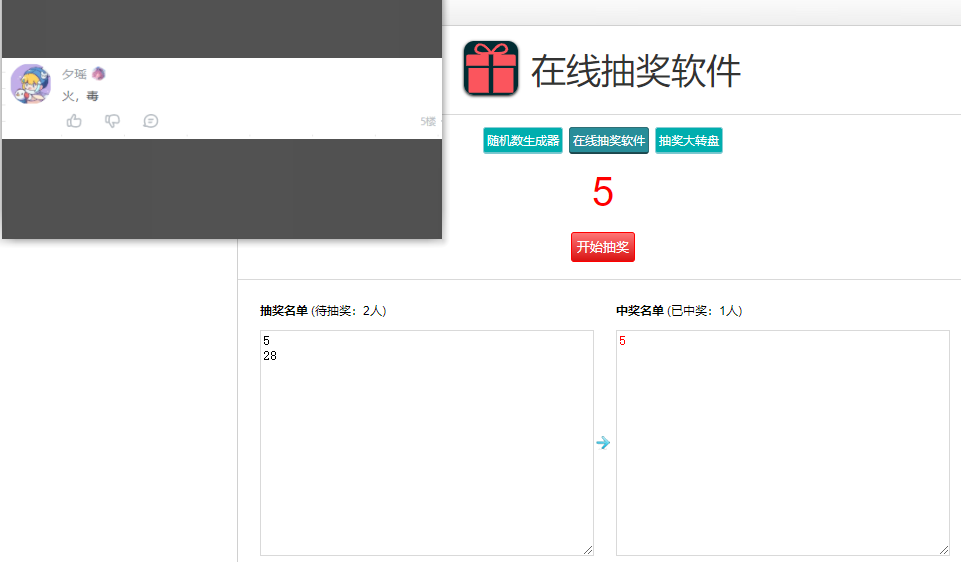
Task: Click the 5楼 floor label
Action: 428,121
